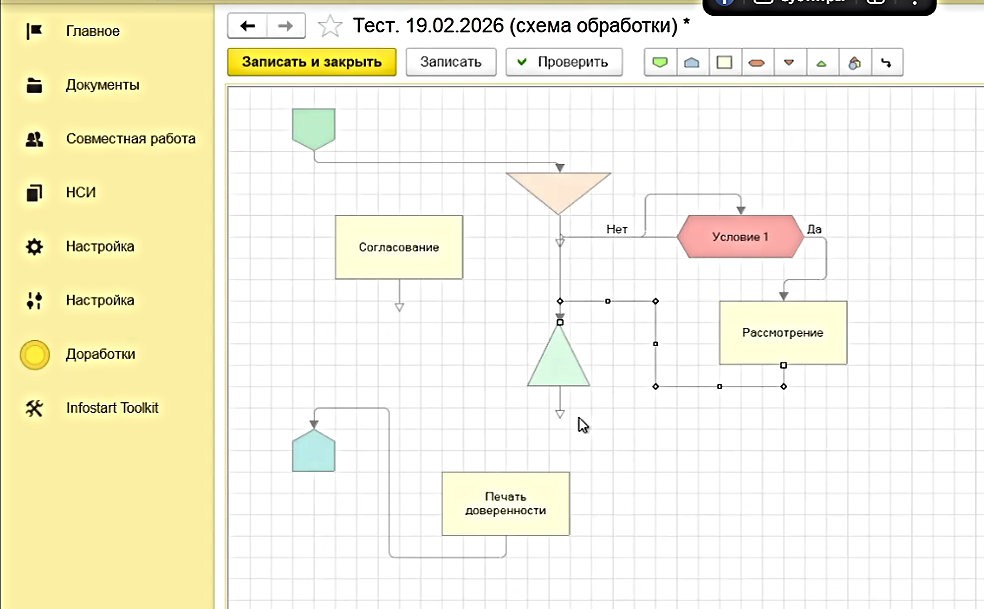This screenshot has height=609, width=984.
Task: Select the red hexagon condition tool
Action: [757, 62]
